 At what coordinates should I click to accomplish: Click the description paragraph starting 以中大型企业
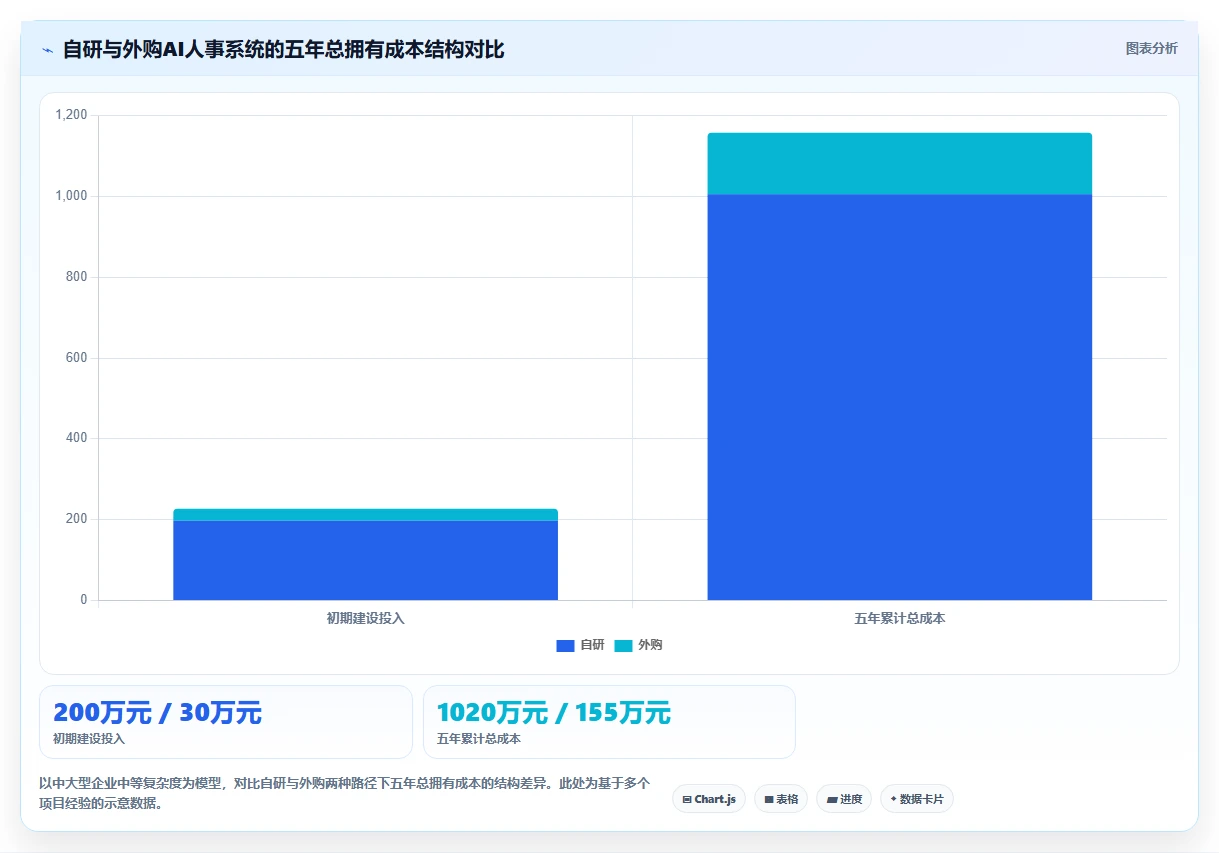pyautogui.click(x=345, y=793)
